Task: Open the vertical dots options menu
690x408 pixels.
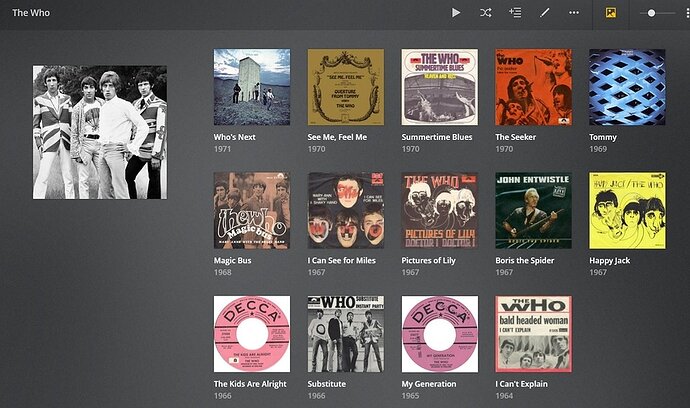Action: coord(687,13)
